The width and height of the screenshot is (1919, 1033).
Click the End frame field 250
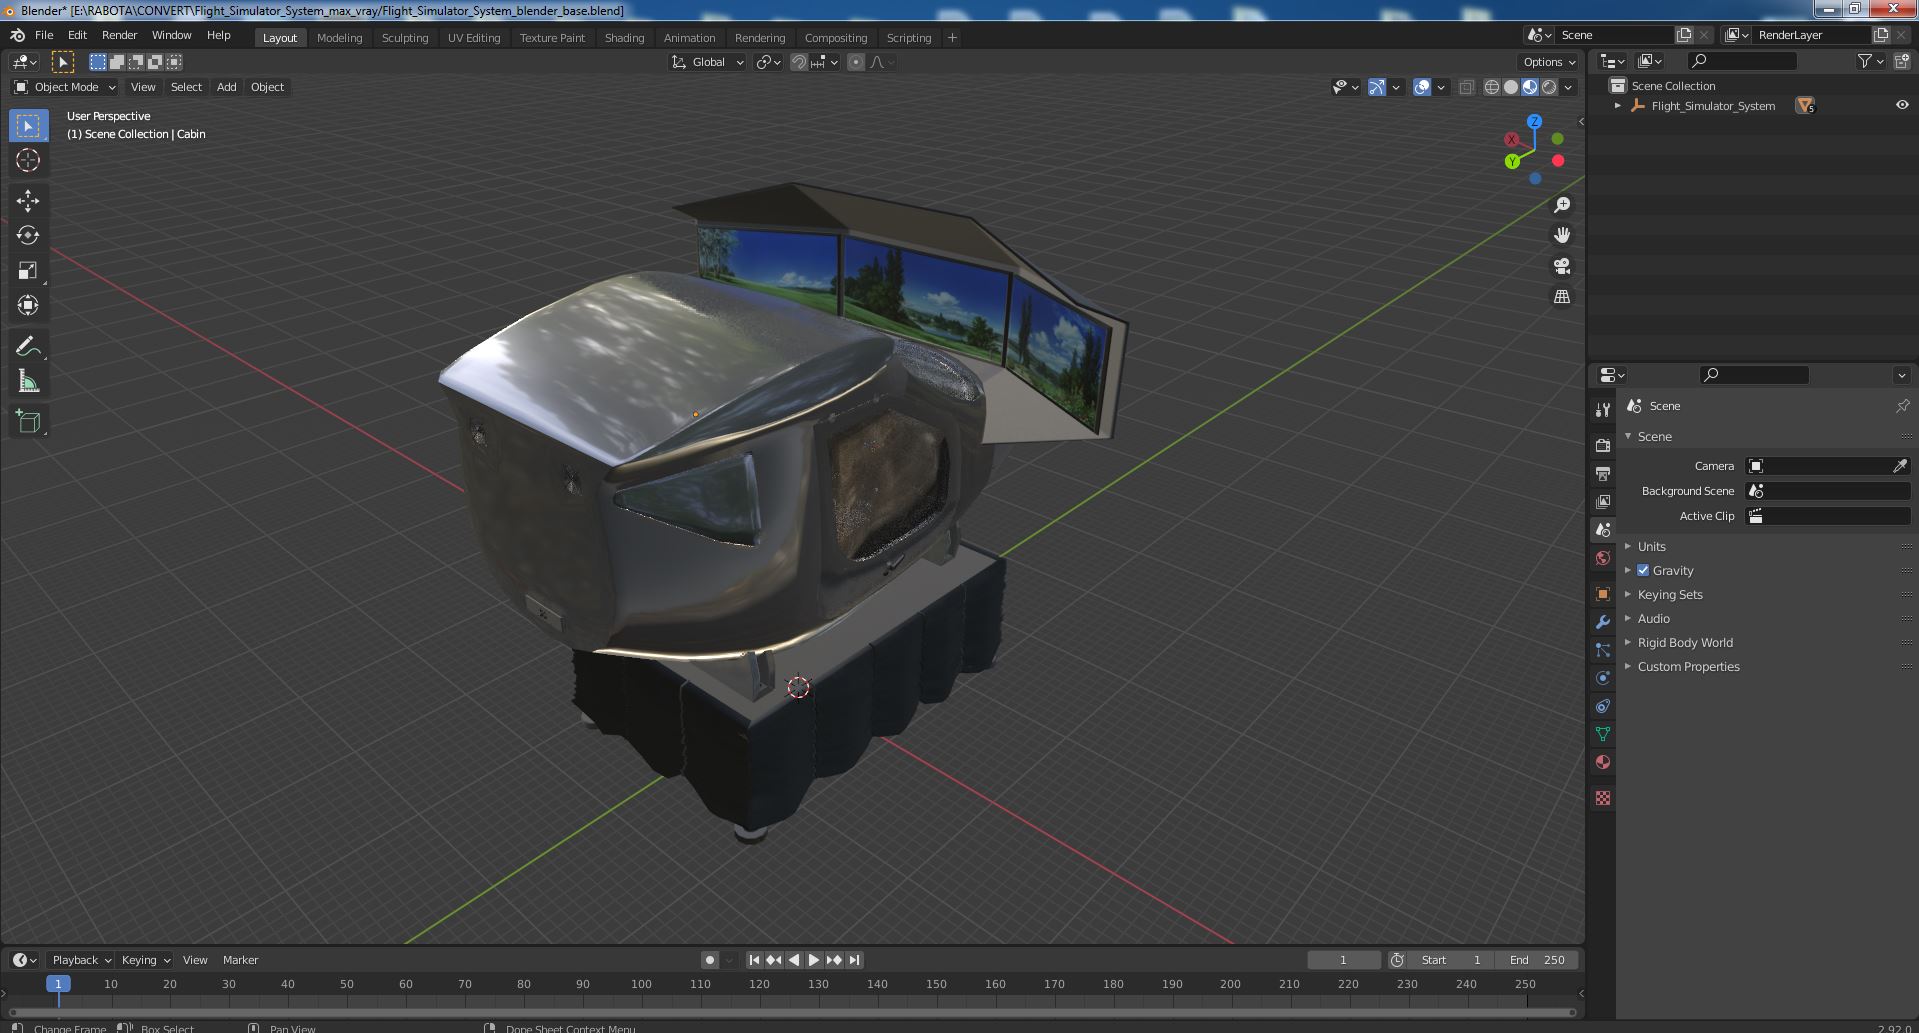pyautogui.click(x=1538, y=960)
